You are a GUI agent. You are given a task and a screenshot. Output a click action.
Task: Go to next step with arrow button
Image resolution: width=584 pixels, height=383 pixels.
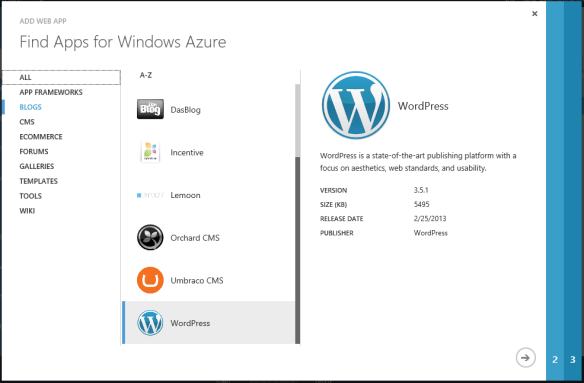pyautogui.click(x=526, y=358)
